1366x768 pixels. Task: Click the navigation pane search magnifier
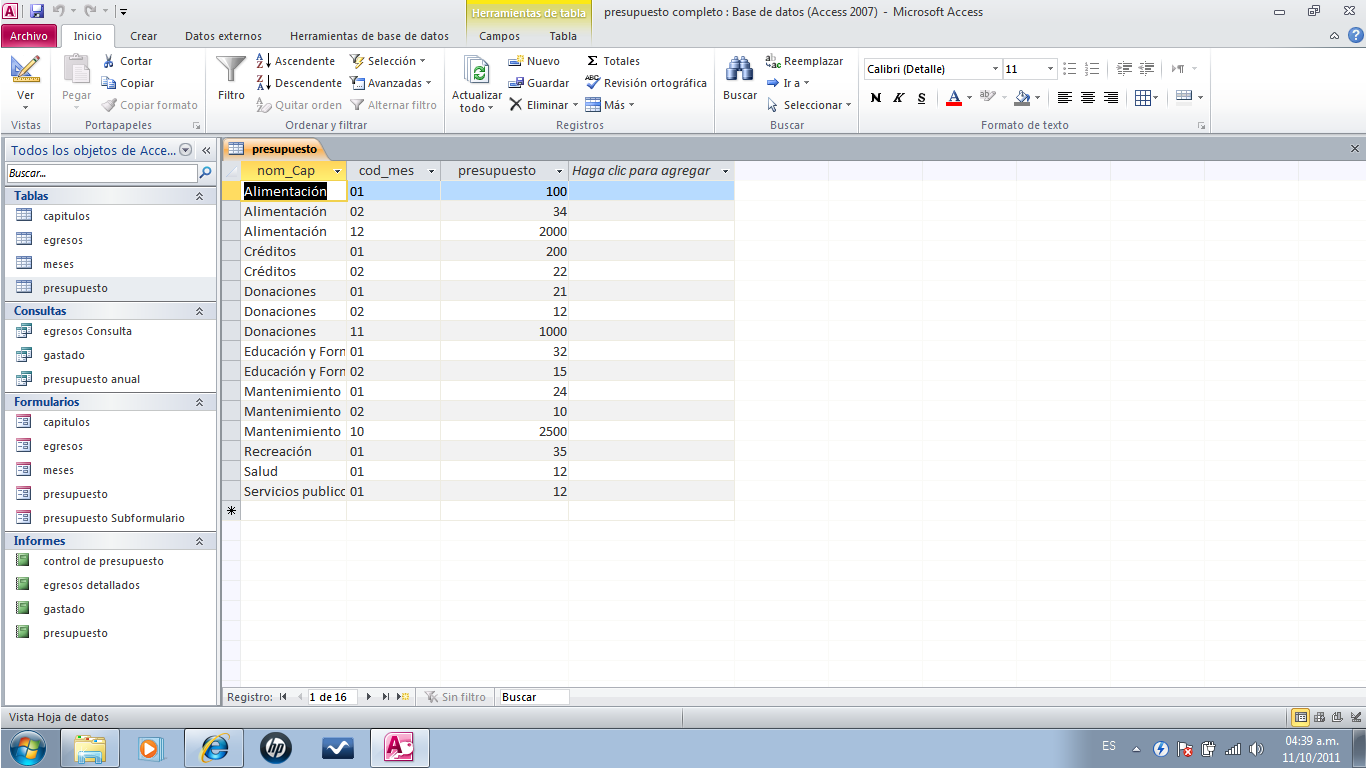tap(206, 173)
